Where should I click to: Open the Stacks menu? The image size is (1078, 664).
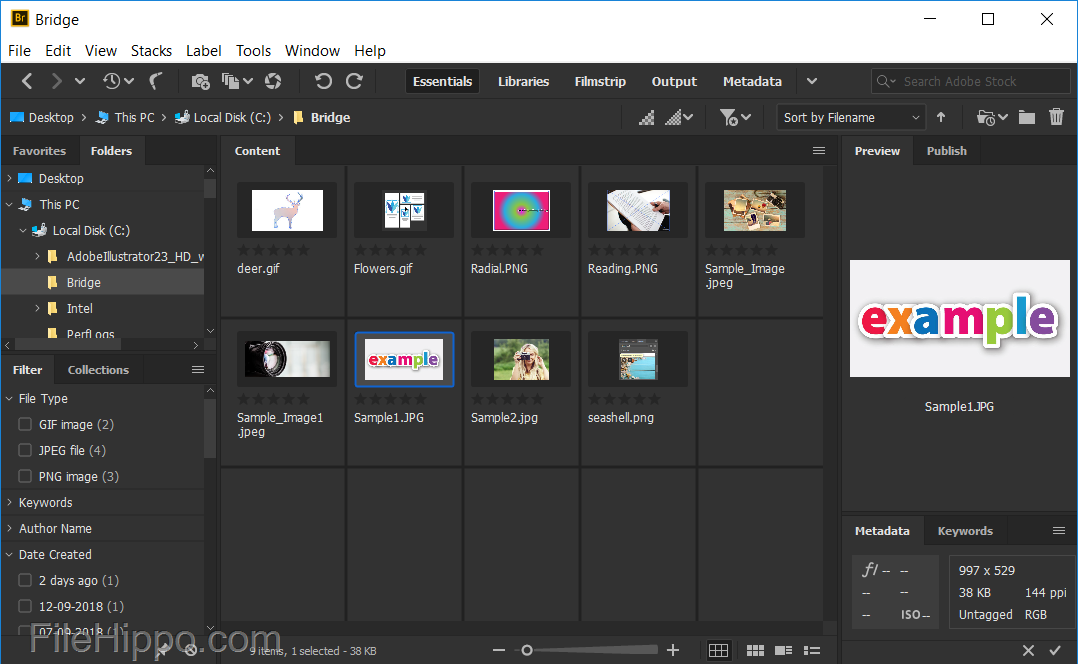151,50
